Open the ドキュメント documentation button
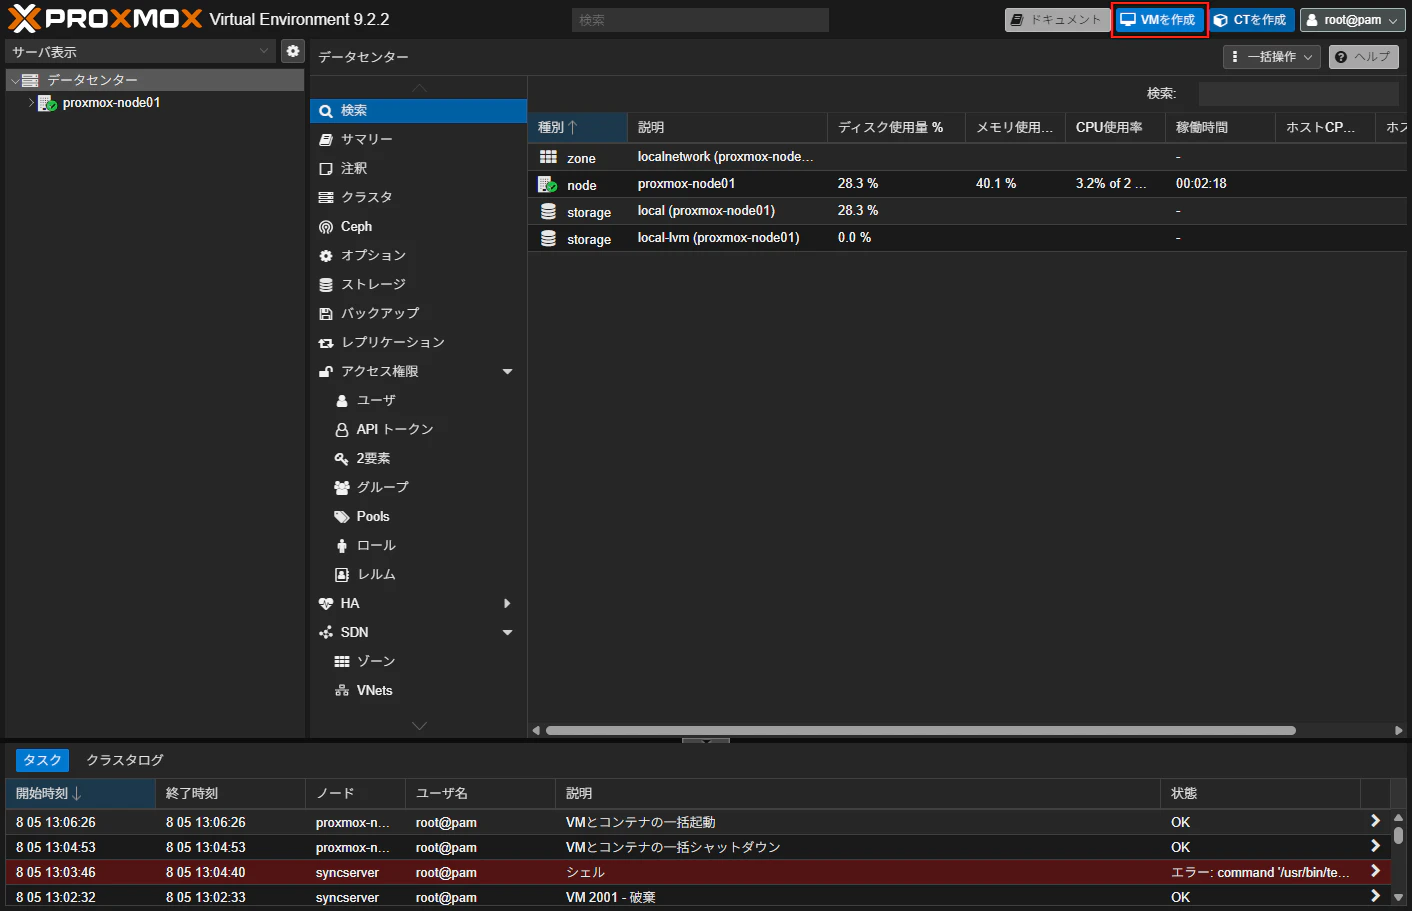Image resolution: width=1412 pixels, height=911 pixels. click(x=1057, y=20)
